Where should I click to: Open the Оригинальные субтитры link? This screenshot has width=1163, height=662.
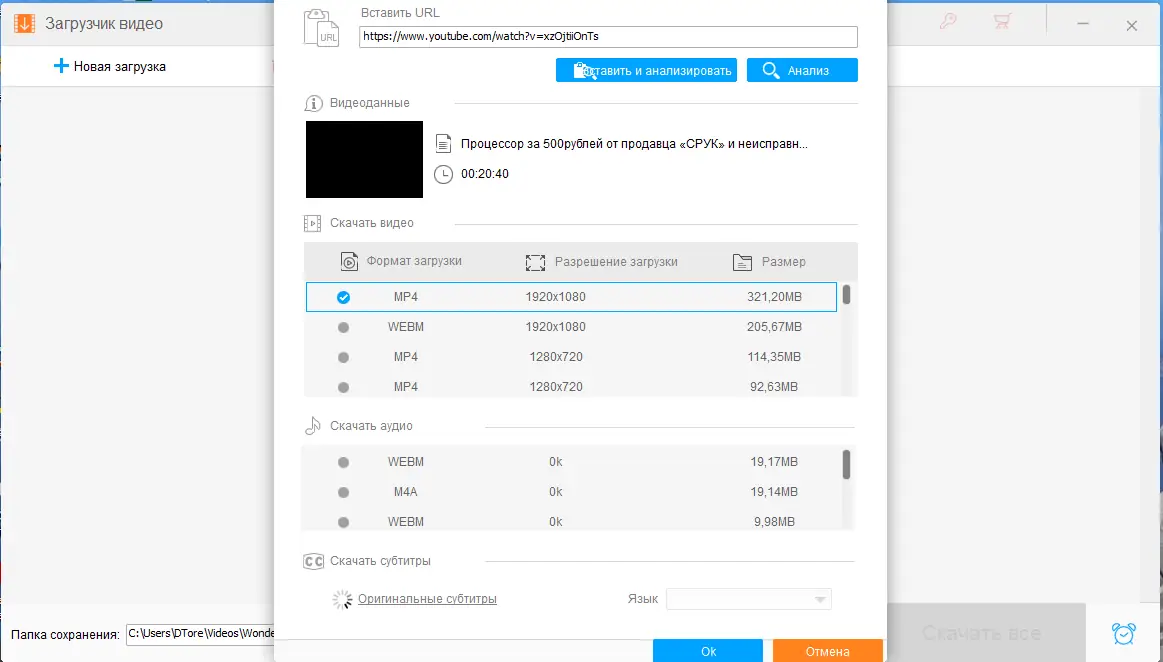pos(425,598)
